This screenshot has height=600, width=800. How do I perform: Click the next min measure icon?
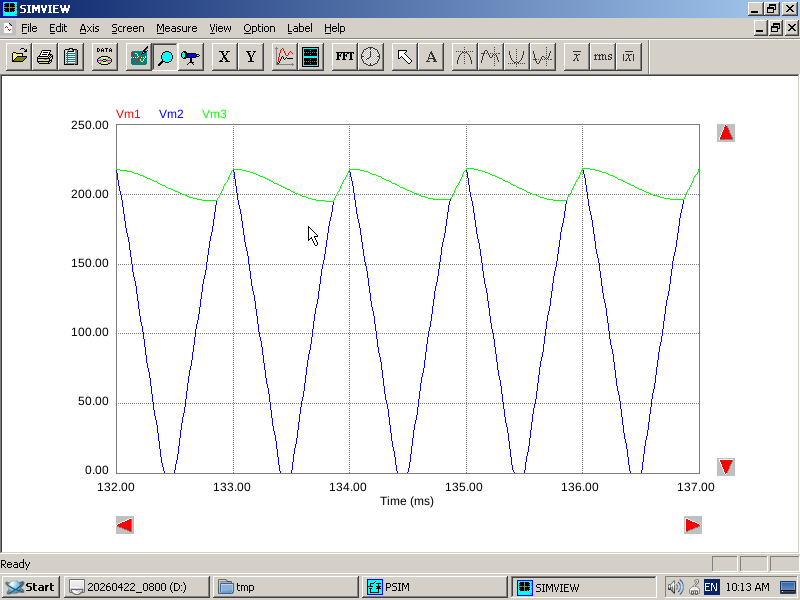click(542, 56)
